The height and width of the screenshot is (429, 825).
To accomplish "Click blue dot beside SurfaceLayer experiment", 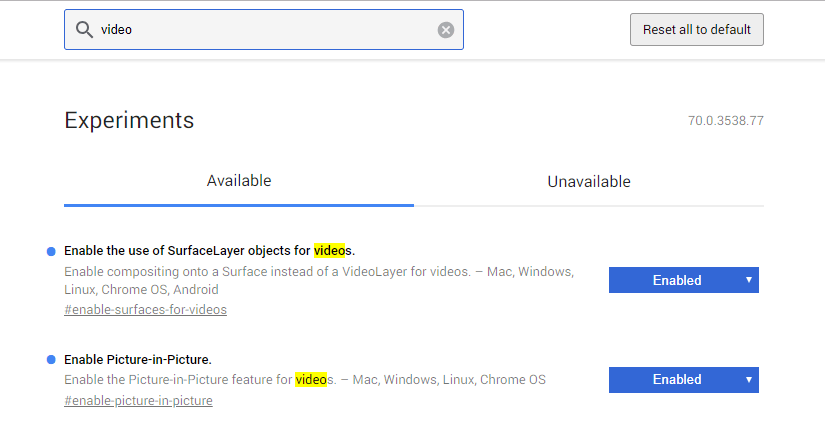I will [x=51, y=250].
